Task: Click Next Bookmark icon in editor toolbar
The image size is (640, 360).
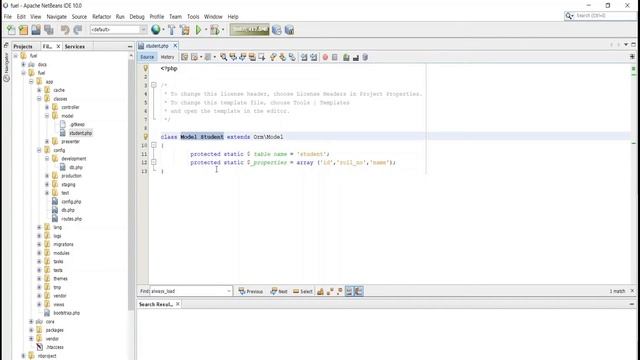Action: point(282,57)
